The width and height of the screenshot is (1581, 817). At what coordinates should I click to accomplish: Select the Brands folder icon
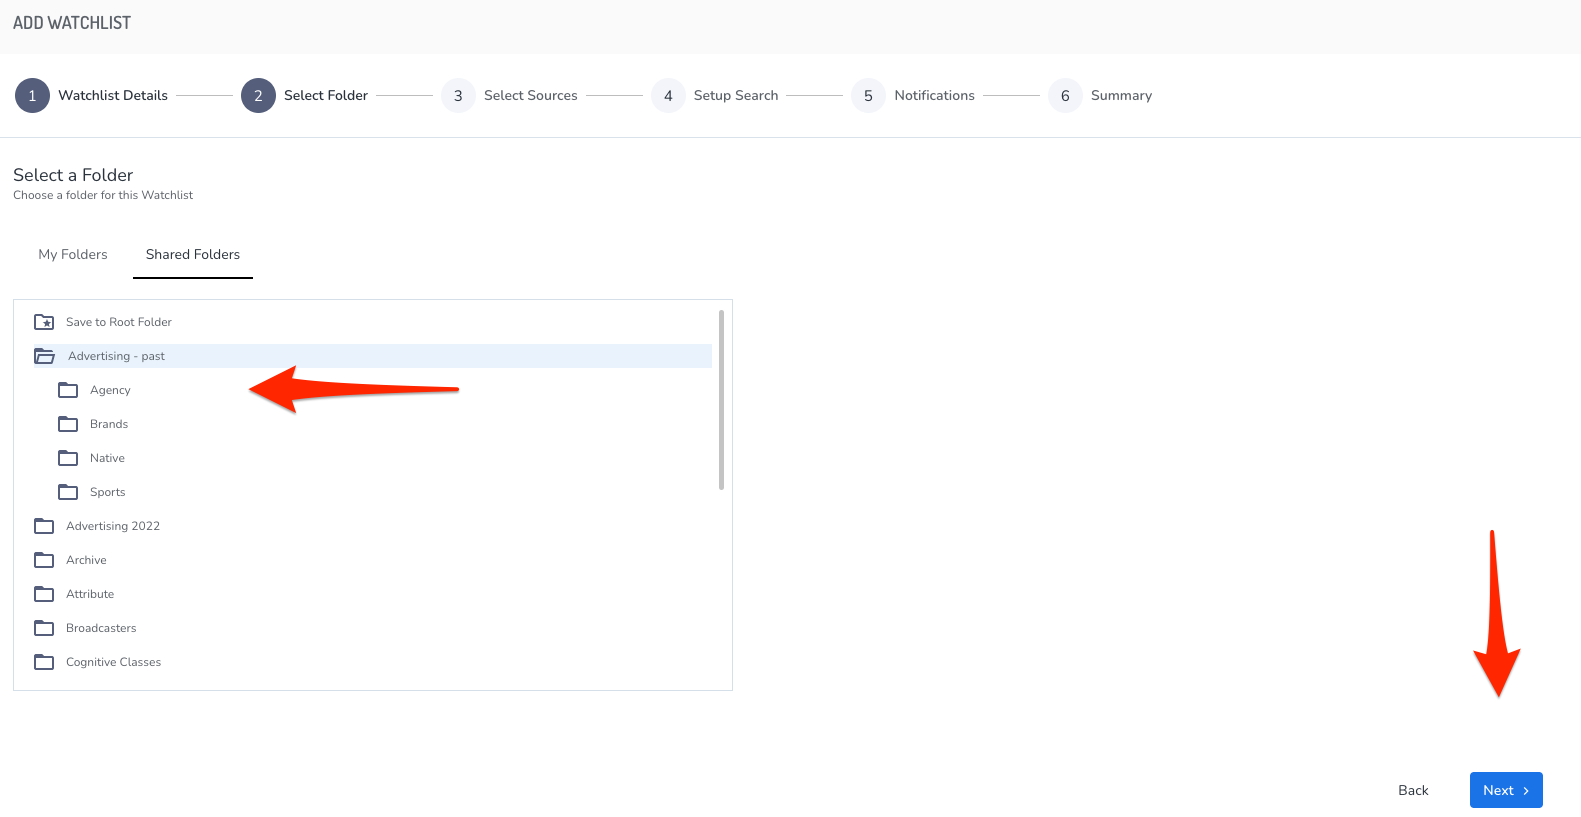pyautogui.click(x=68, y=424)
